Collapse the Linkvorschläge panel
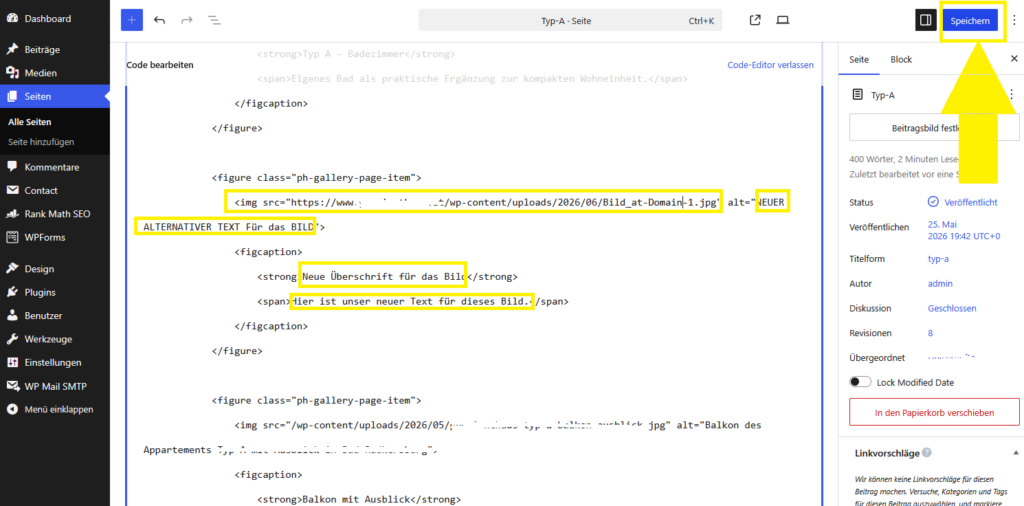The height and width of the screenshot is (506, 1024). pos(1016,452)
